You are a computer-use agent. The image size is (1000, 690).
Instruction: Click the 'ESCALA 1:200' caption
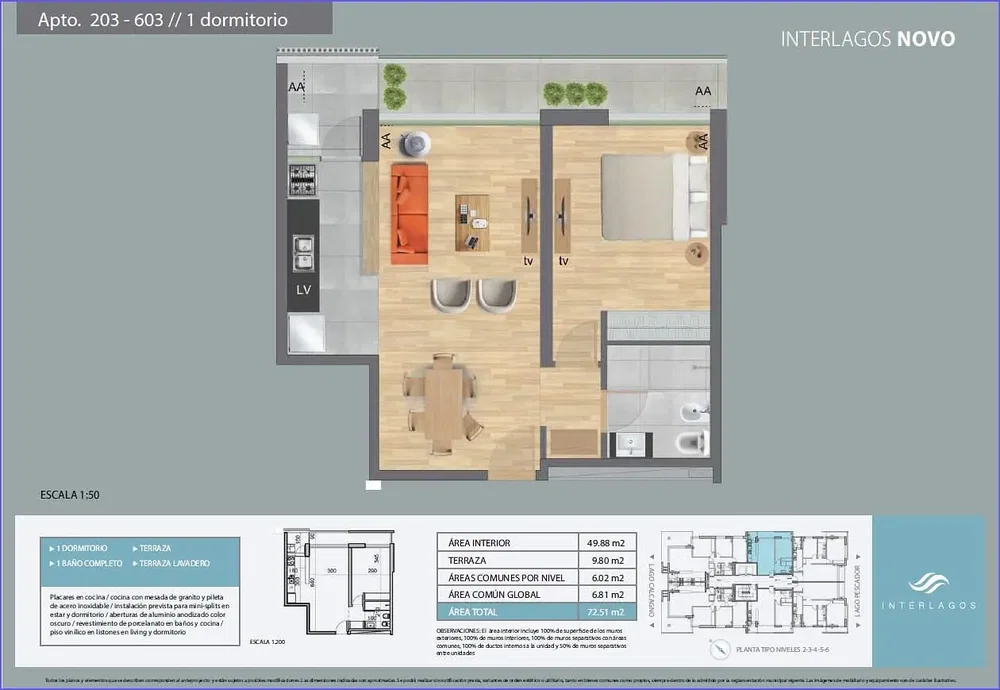(267, 642)
